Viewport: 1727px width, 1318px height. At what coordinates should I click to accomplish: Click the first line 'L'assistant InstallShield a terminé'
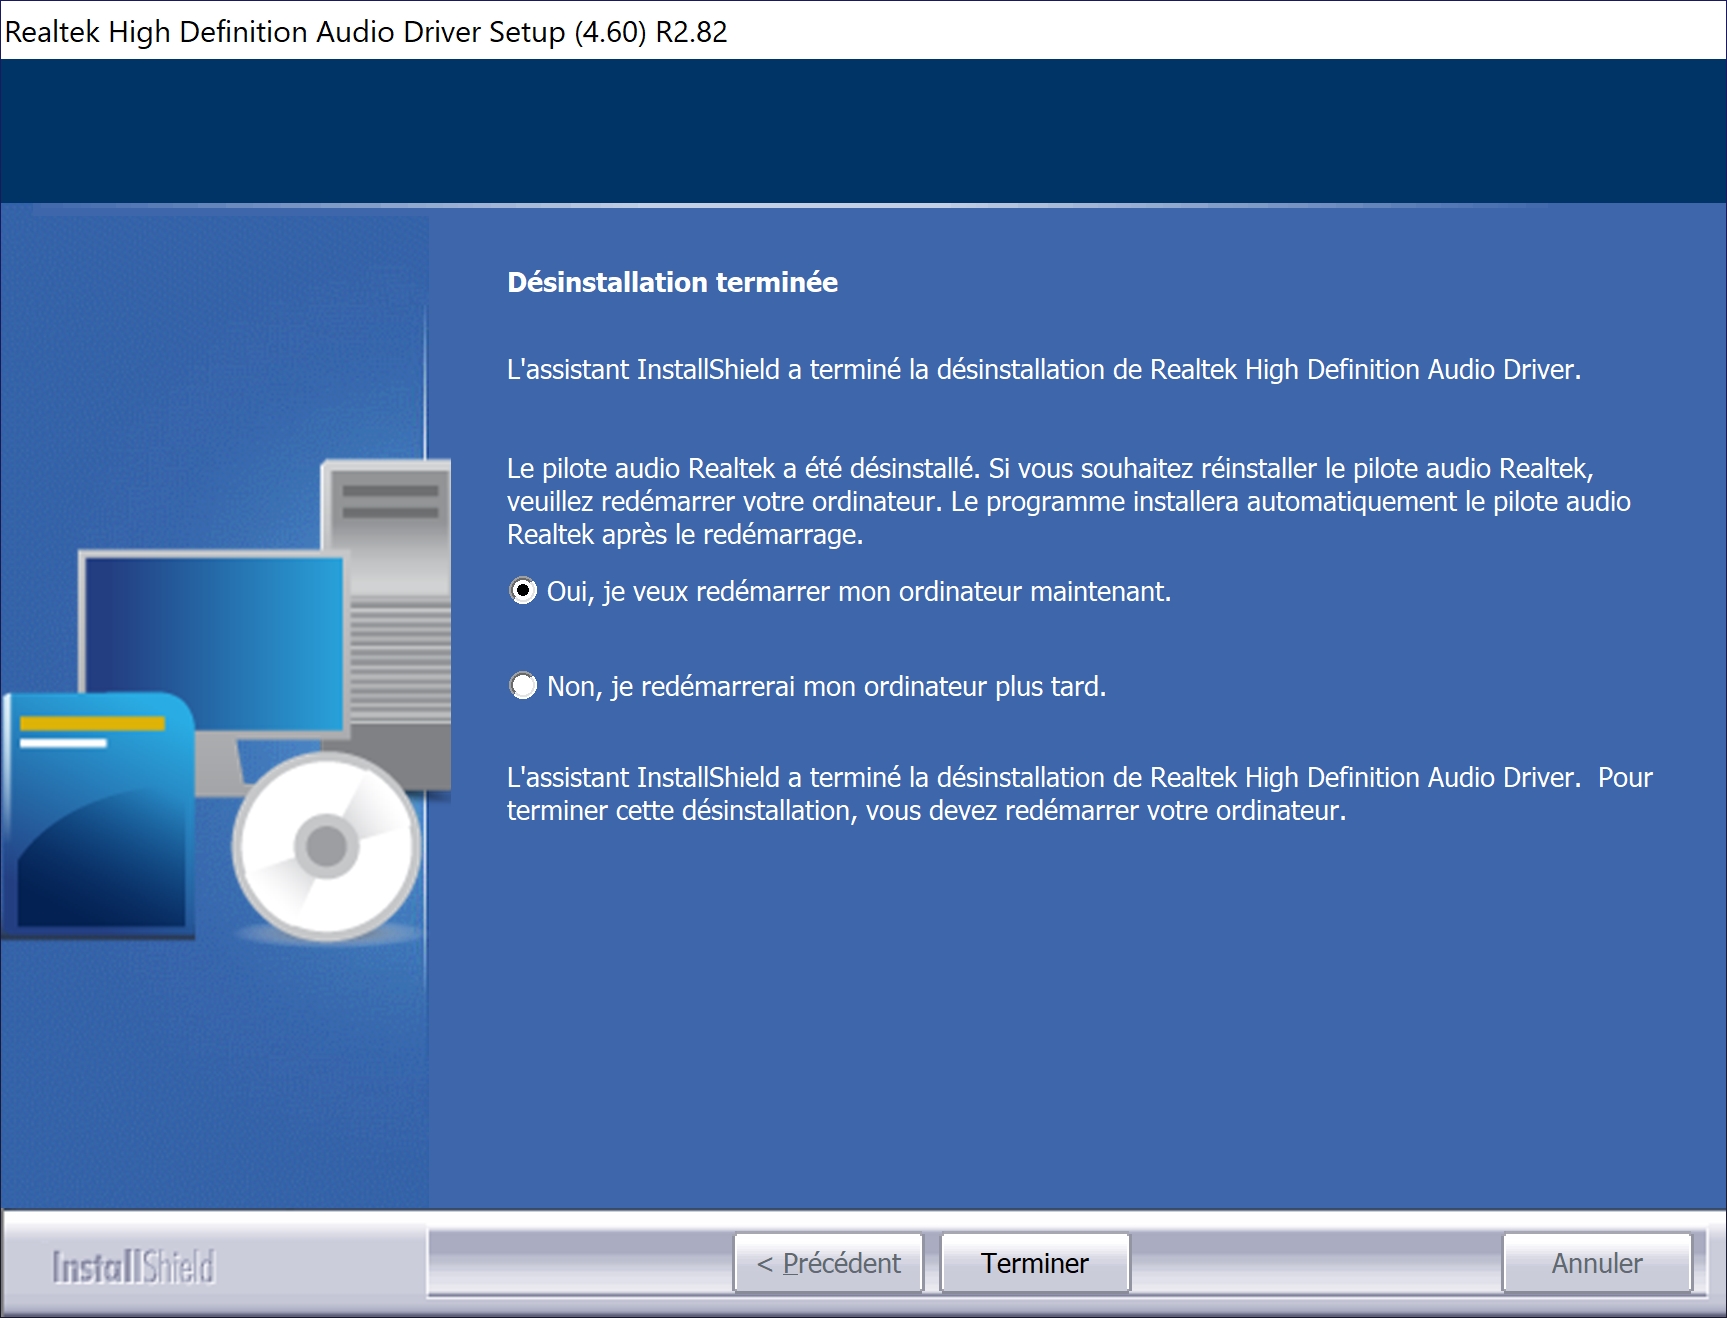click(x=1044, y=369)
